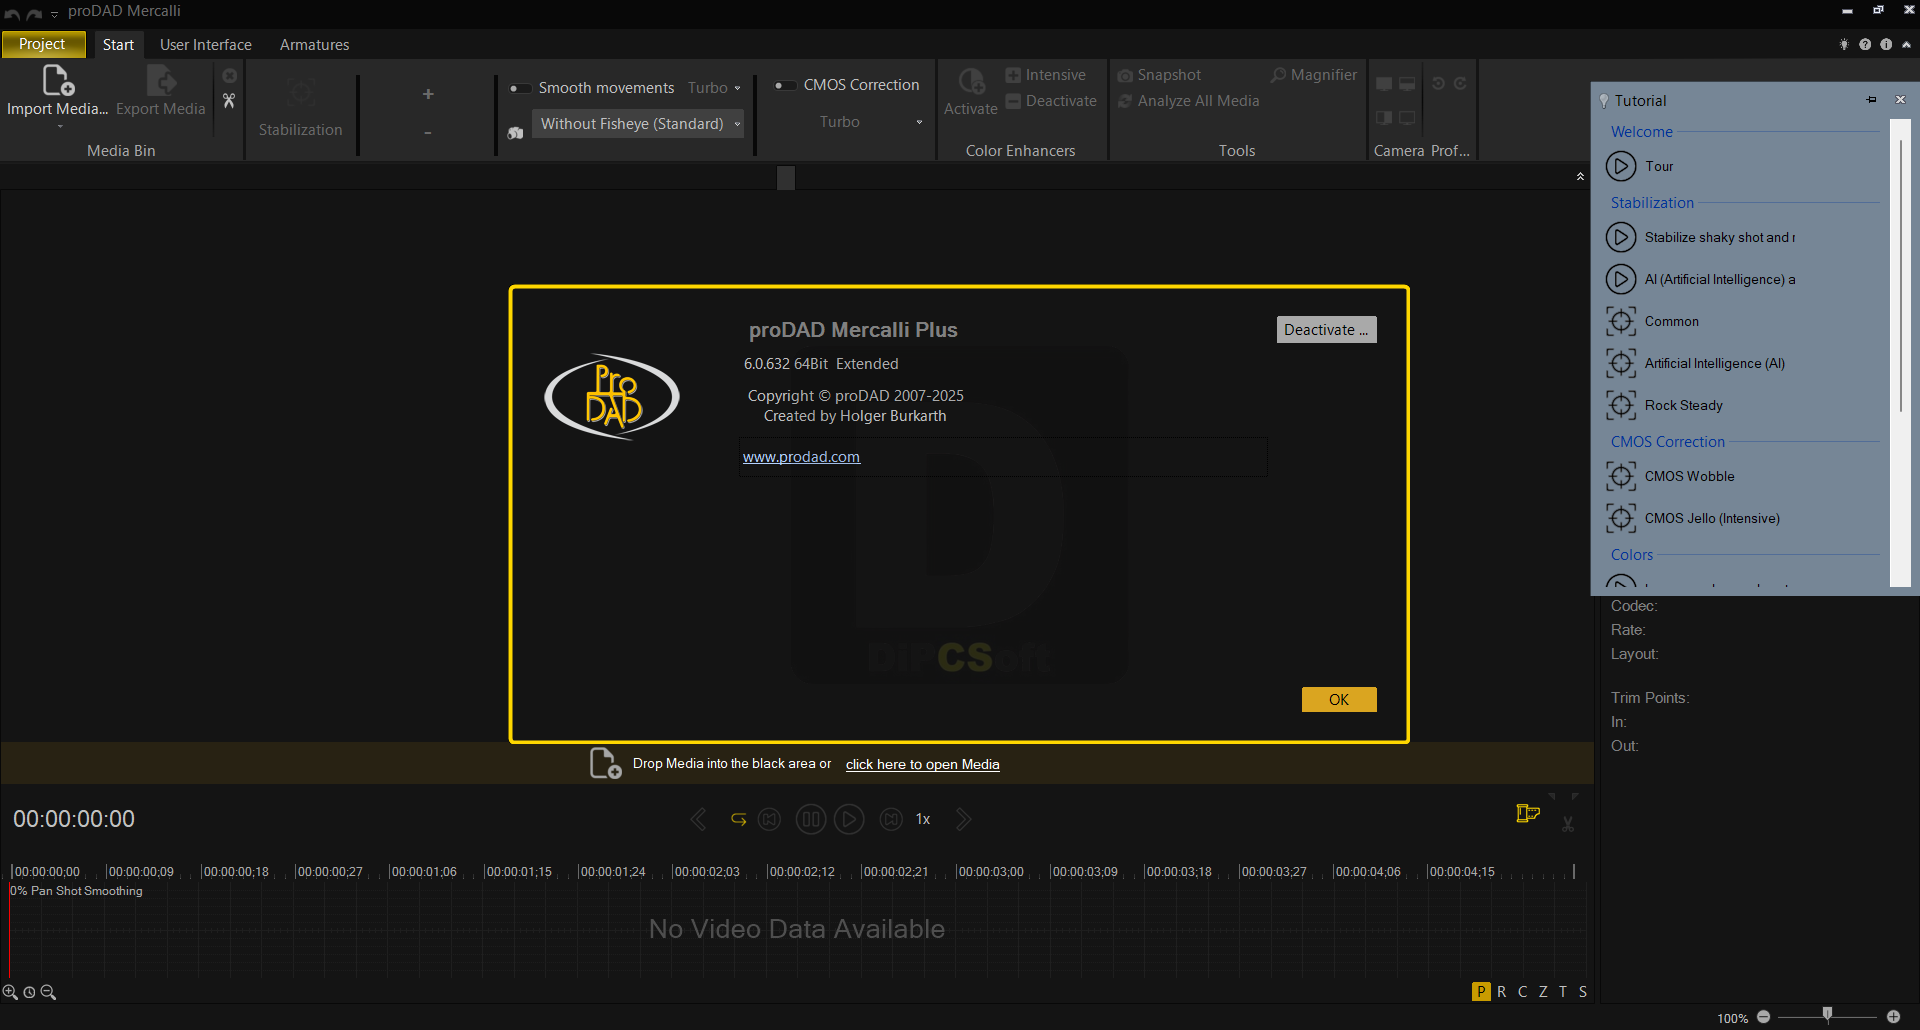Click the zoom minus button at bottom right
1920x1030 pixels.
coord(1764,1017)
